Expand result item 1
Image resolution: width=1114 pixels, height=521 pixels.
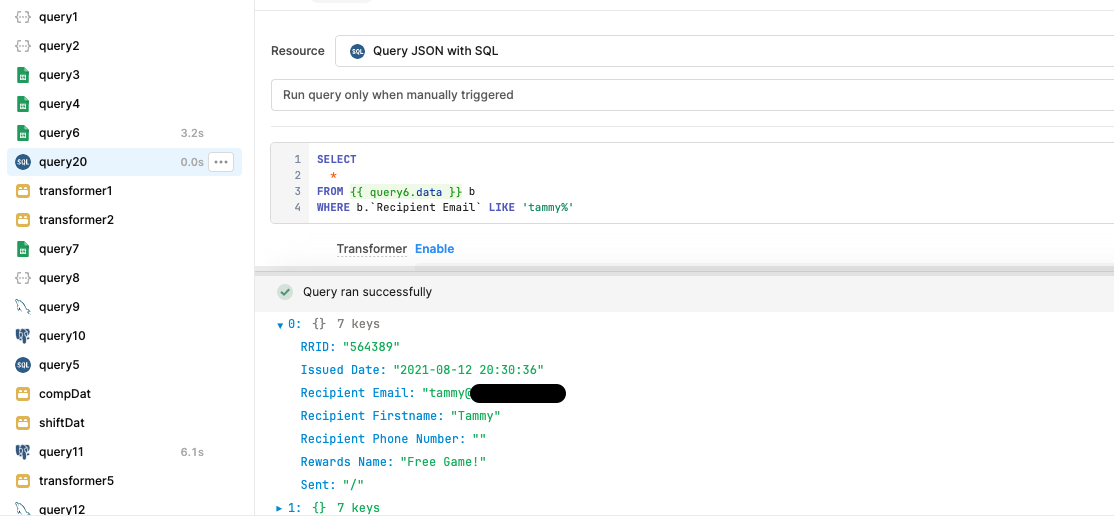click(279, 508)
